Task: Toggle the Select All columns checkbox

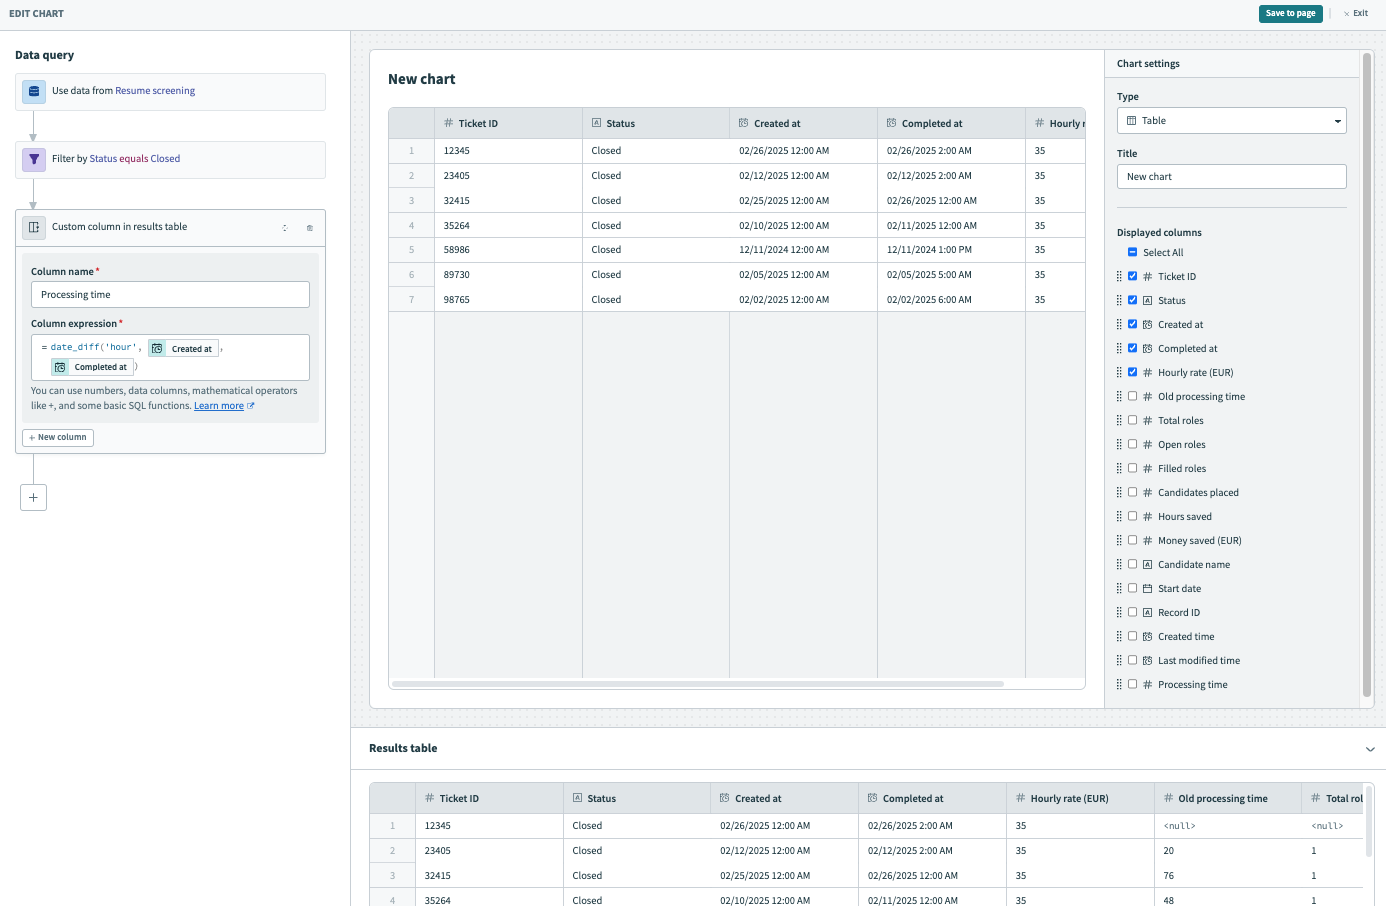Action: click(x=1132, y=252)
